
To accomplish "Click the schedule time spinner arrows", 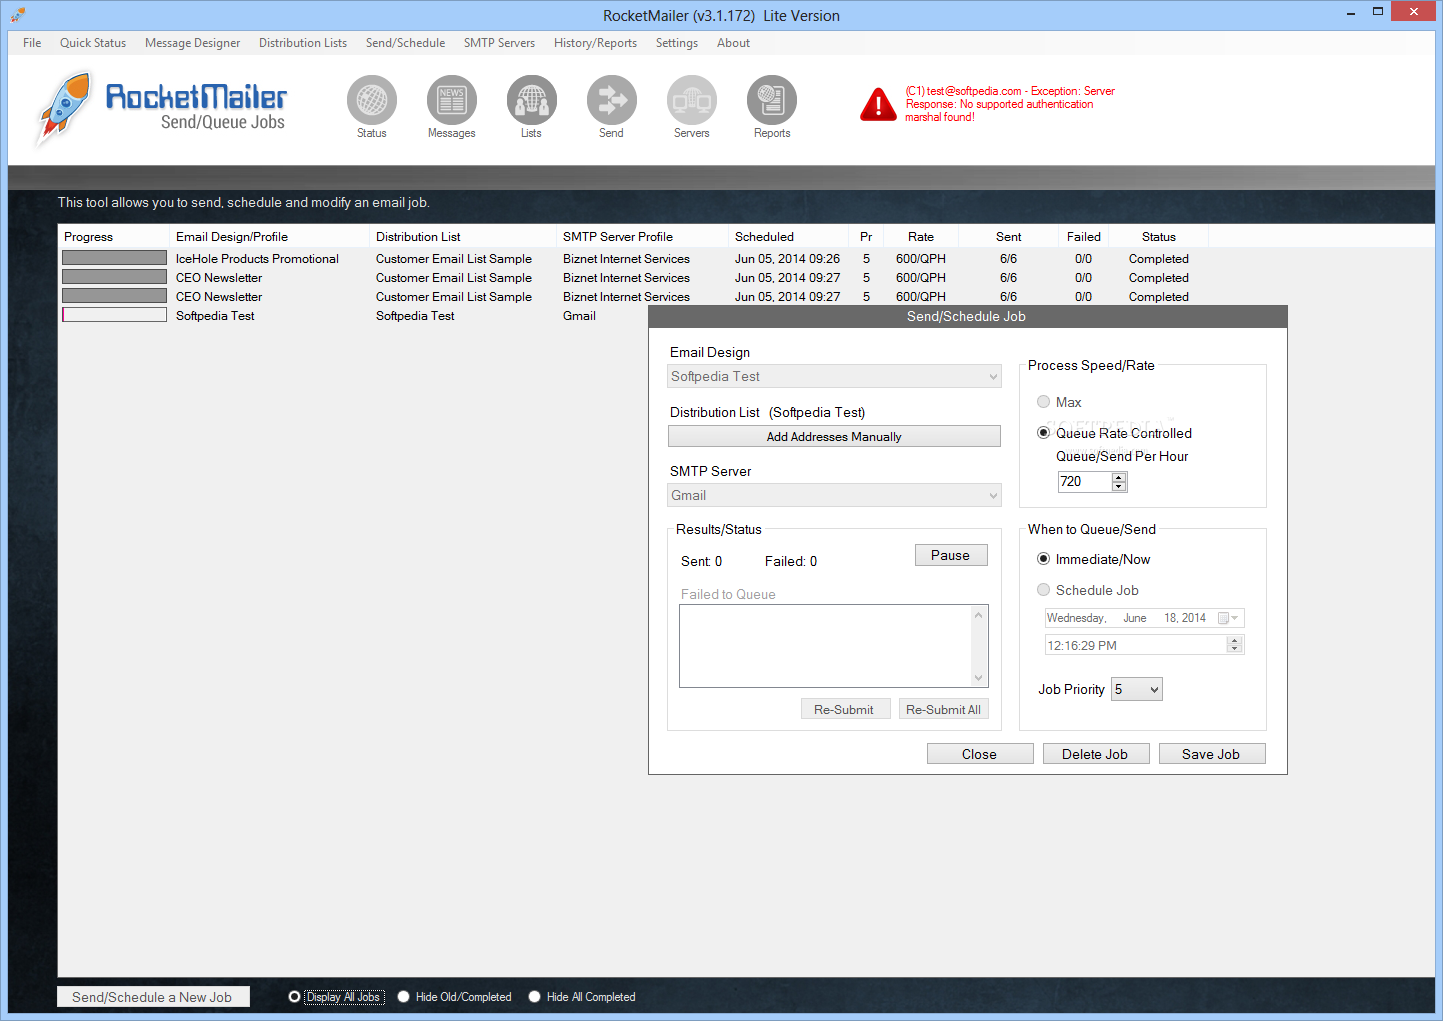I will coord(1234,646).
